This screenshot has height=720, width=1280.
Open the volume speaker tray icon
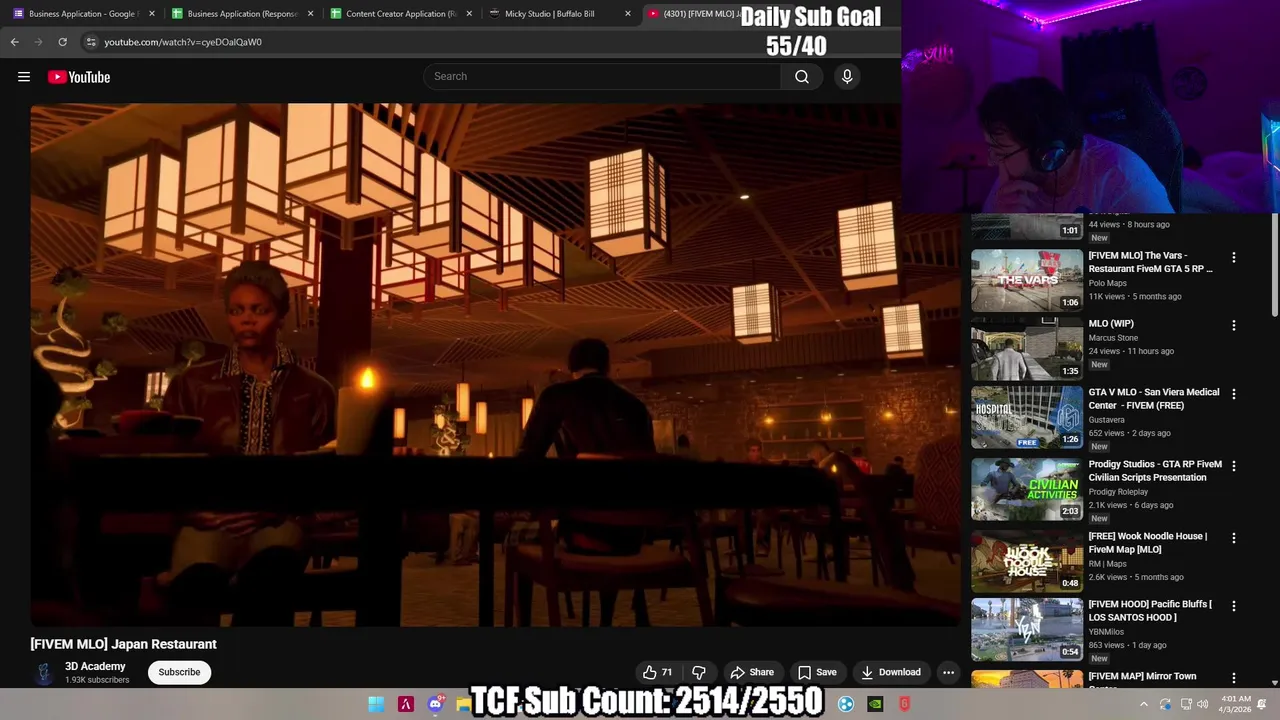click(x=1203, y=704)
